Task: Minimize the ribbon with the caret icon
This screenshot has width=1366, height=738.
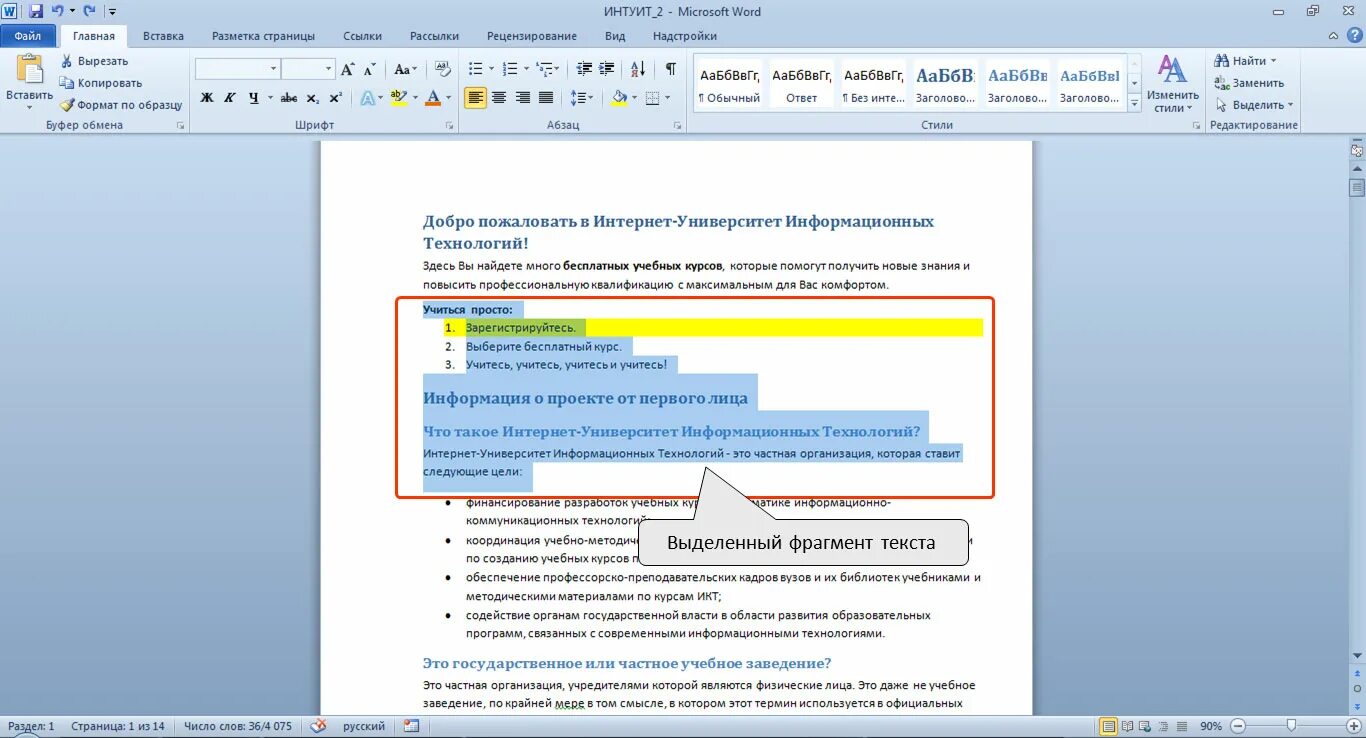Action: (x=1334, y=36)
